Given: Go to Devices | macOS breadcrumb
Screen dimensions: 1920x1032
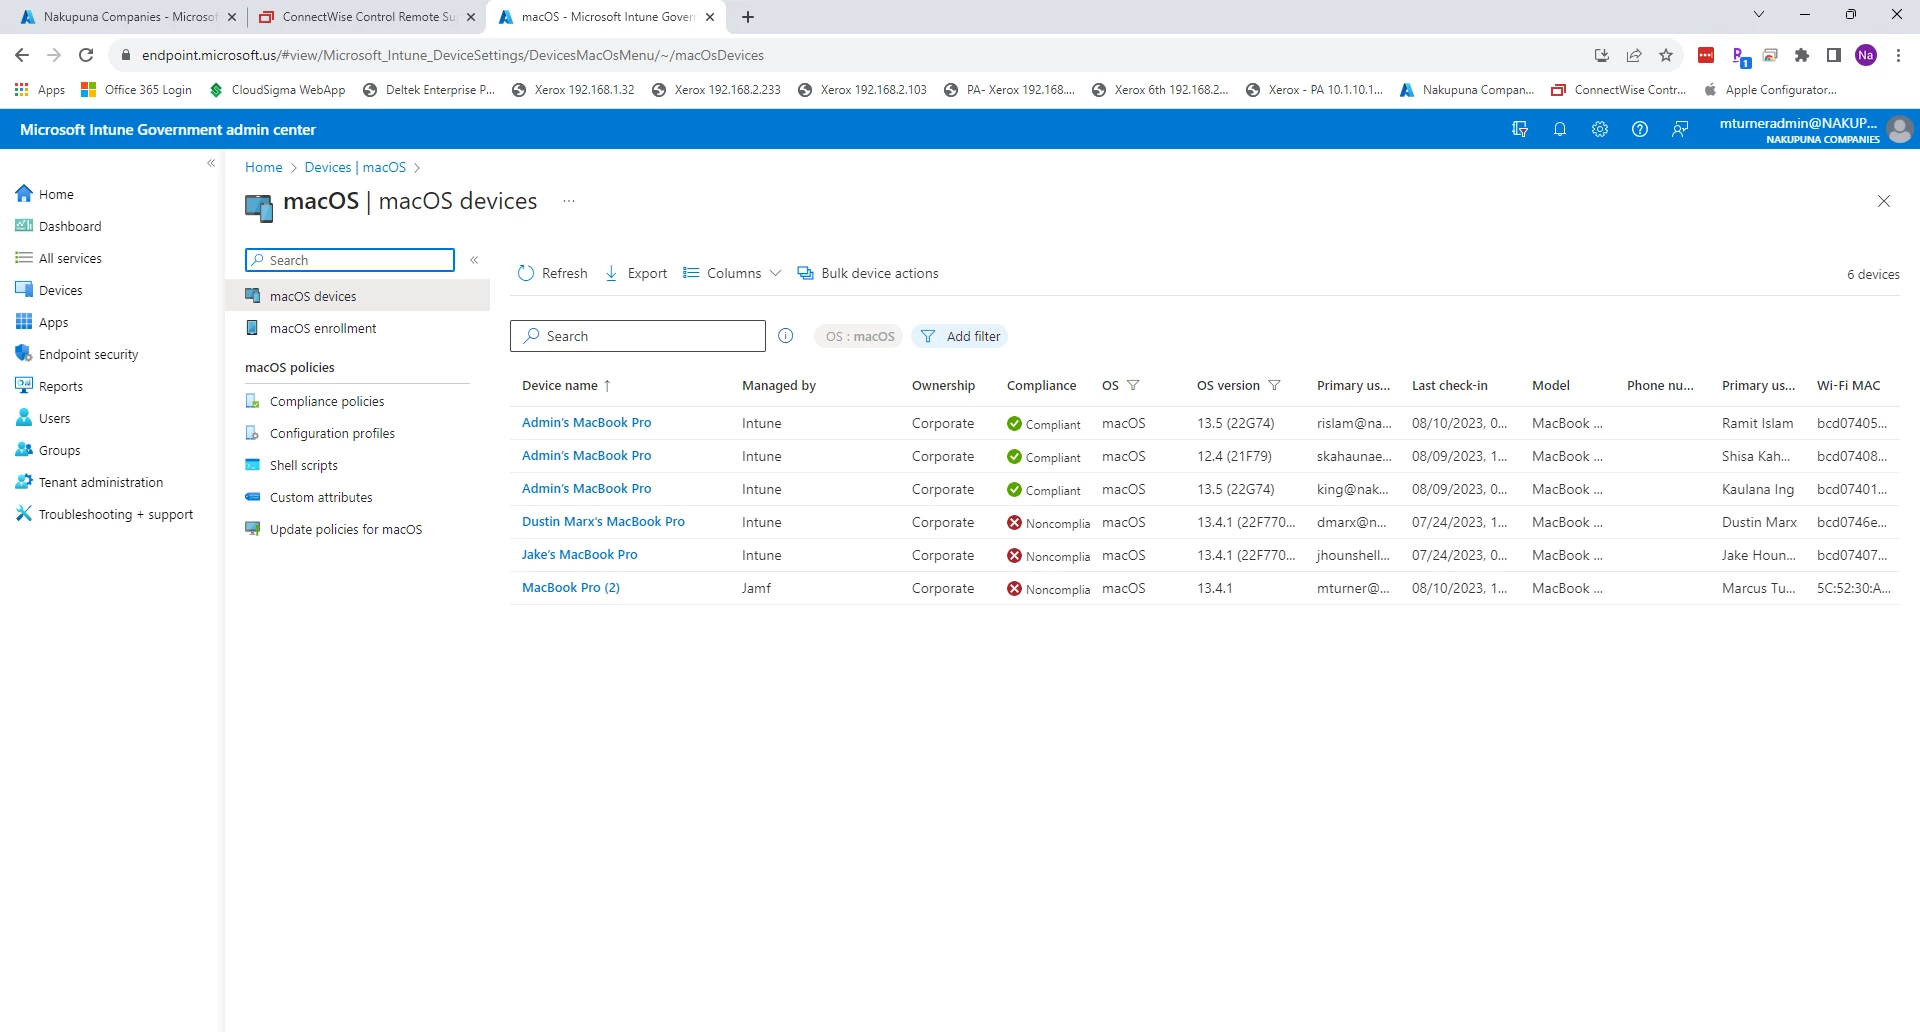Looking at the screenshot, I should 355,167.
